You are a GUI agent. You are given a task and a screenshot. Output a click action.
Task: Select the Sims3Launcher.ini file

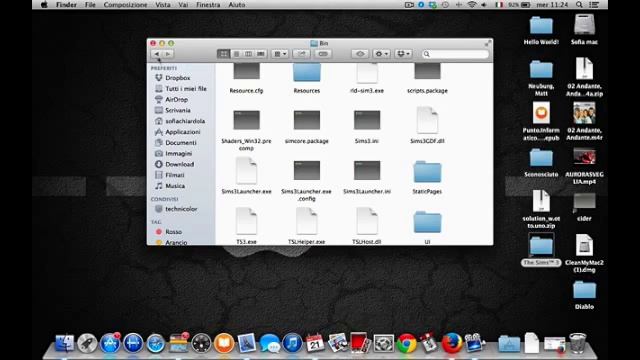click(x=367, y=171)
